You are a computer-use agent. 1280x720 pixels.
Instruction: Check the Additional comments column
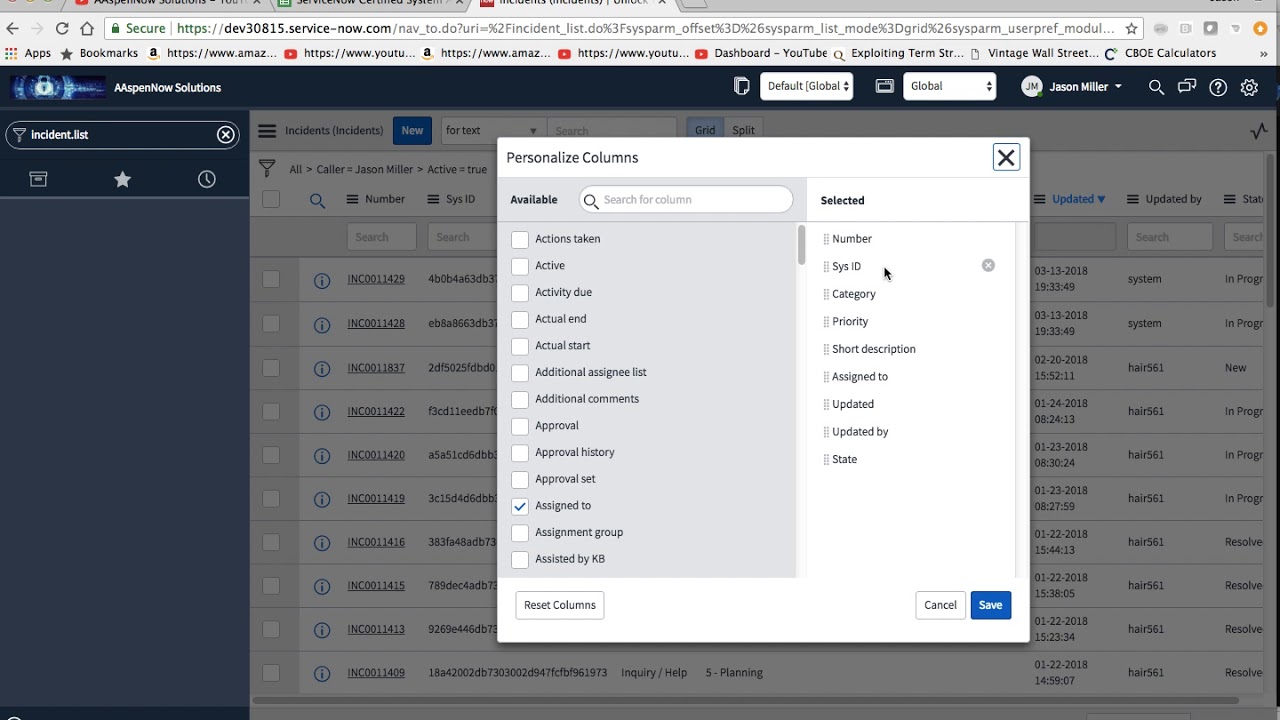point(520,399)
